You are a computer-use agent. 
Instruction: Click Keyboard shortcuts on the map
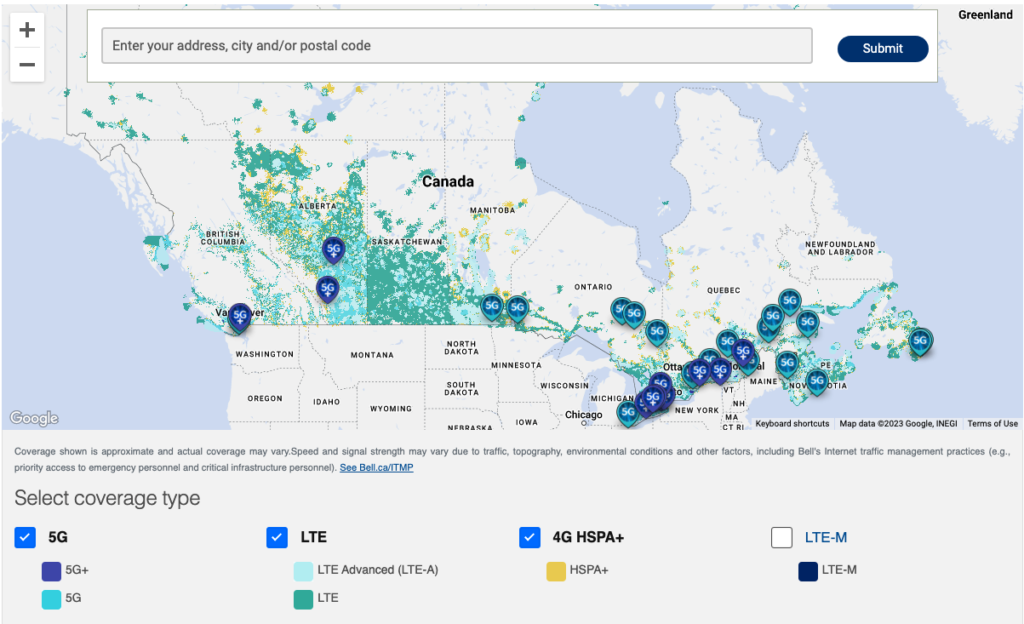792,424
